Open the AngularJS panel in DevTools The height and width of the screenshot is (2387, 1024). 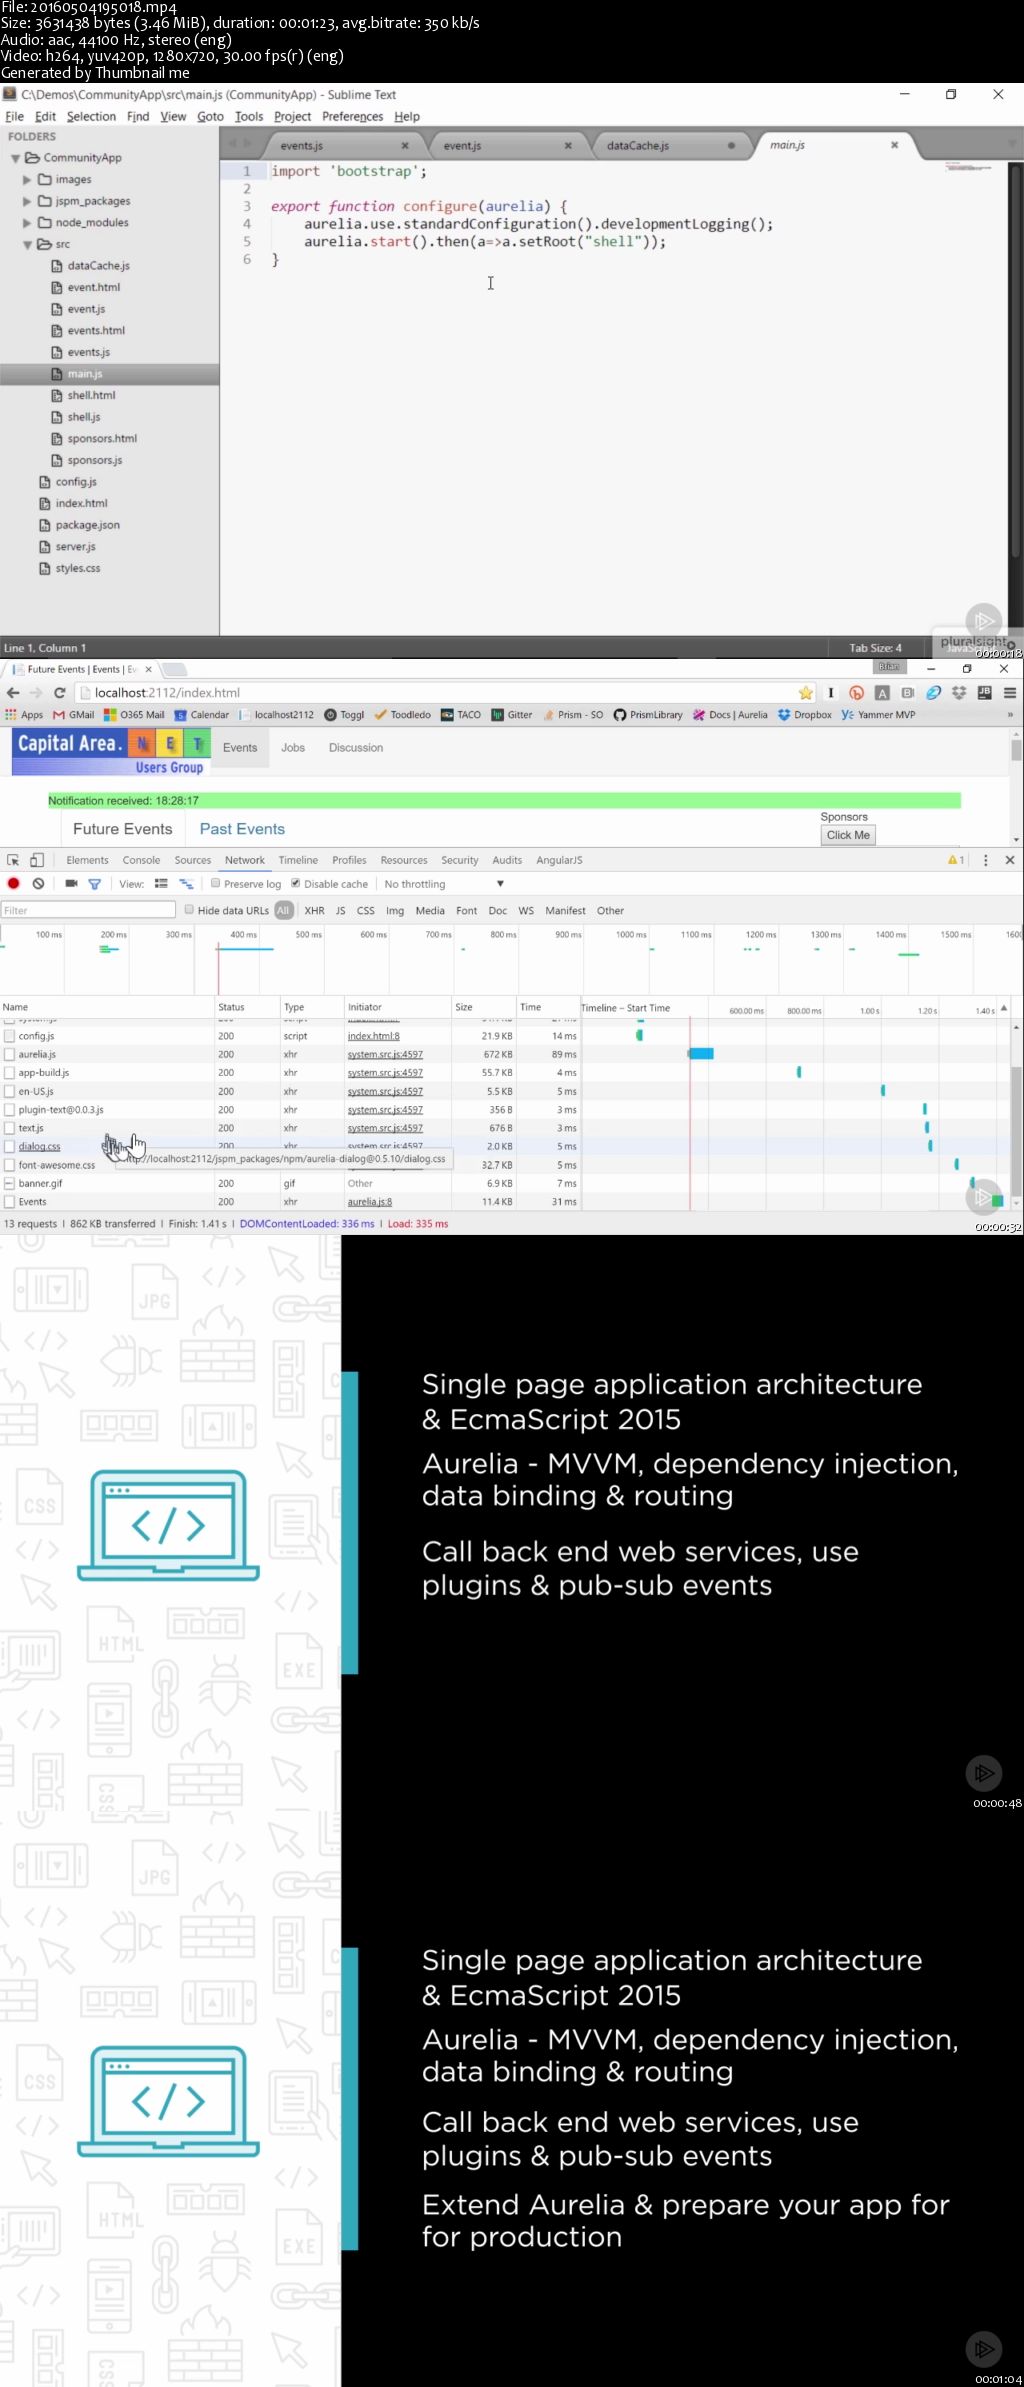(559, 860)
